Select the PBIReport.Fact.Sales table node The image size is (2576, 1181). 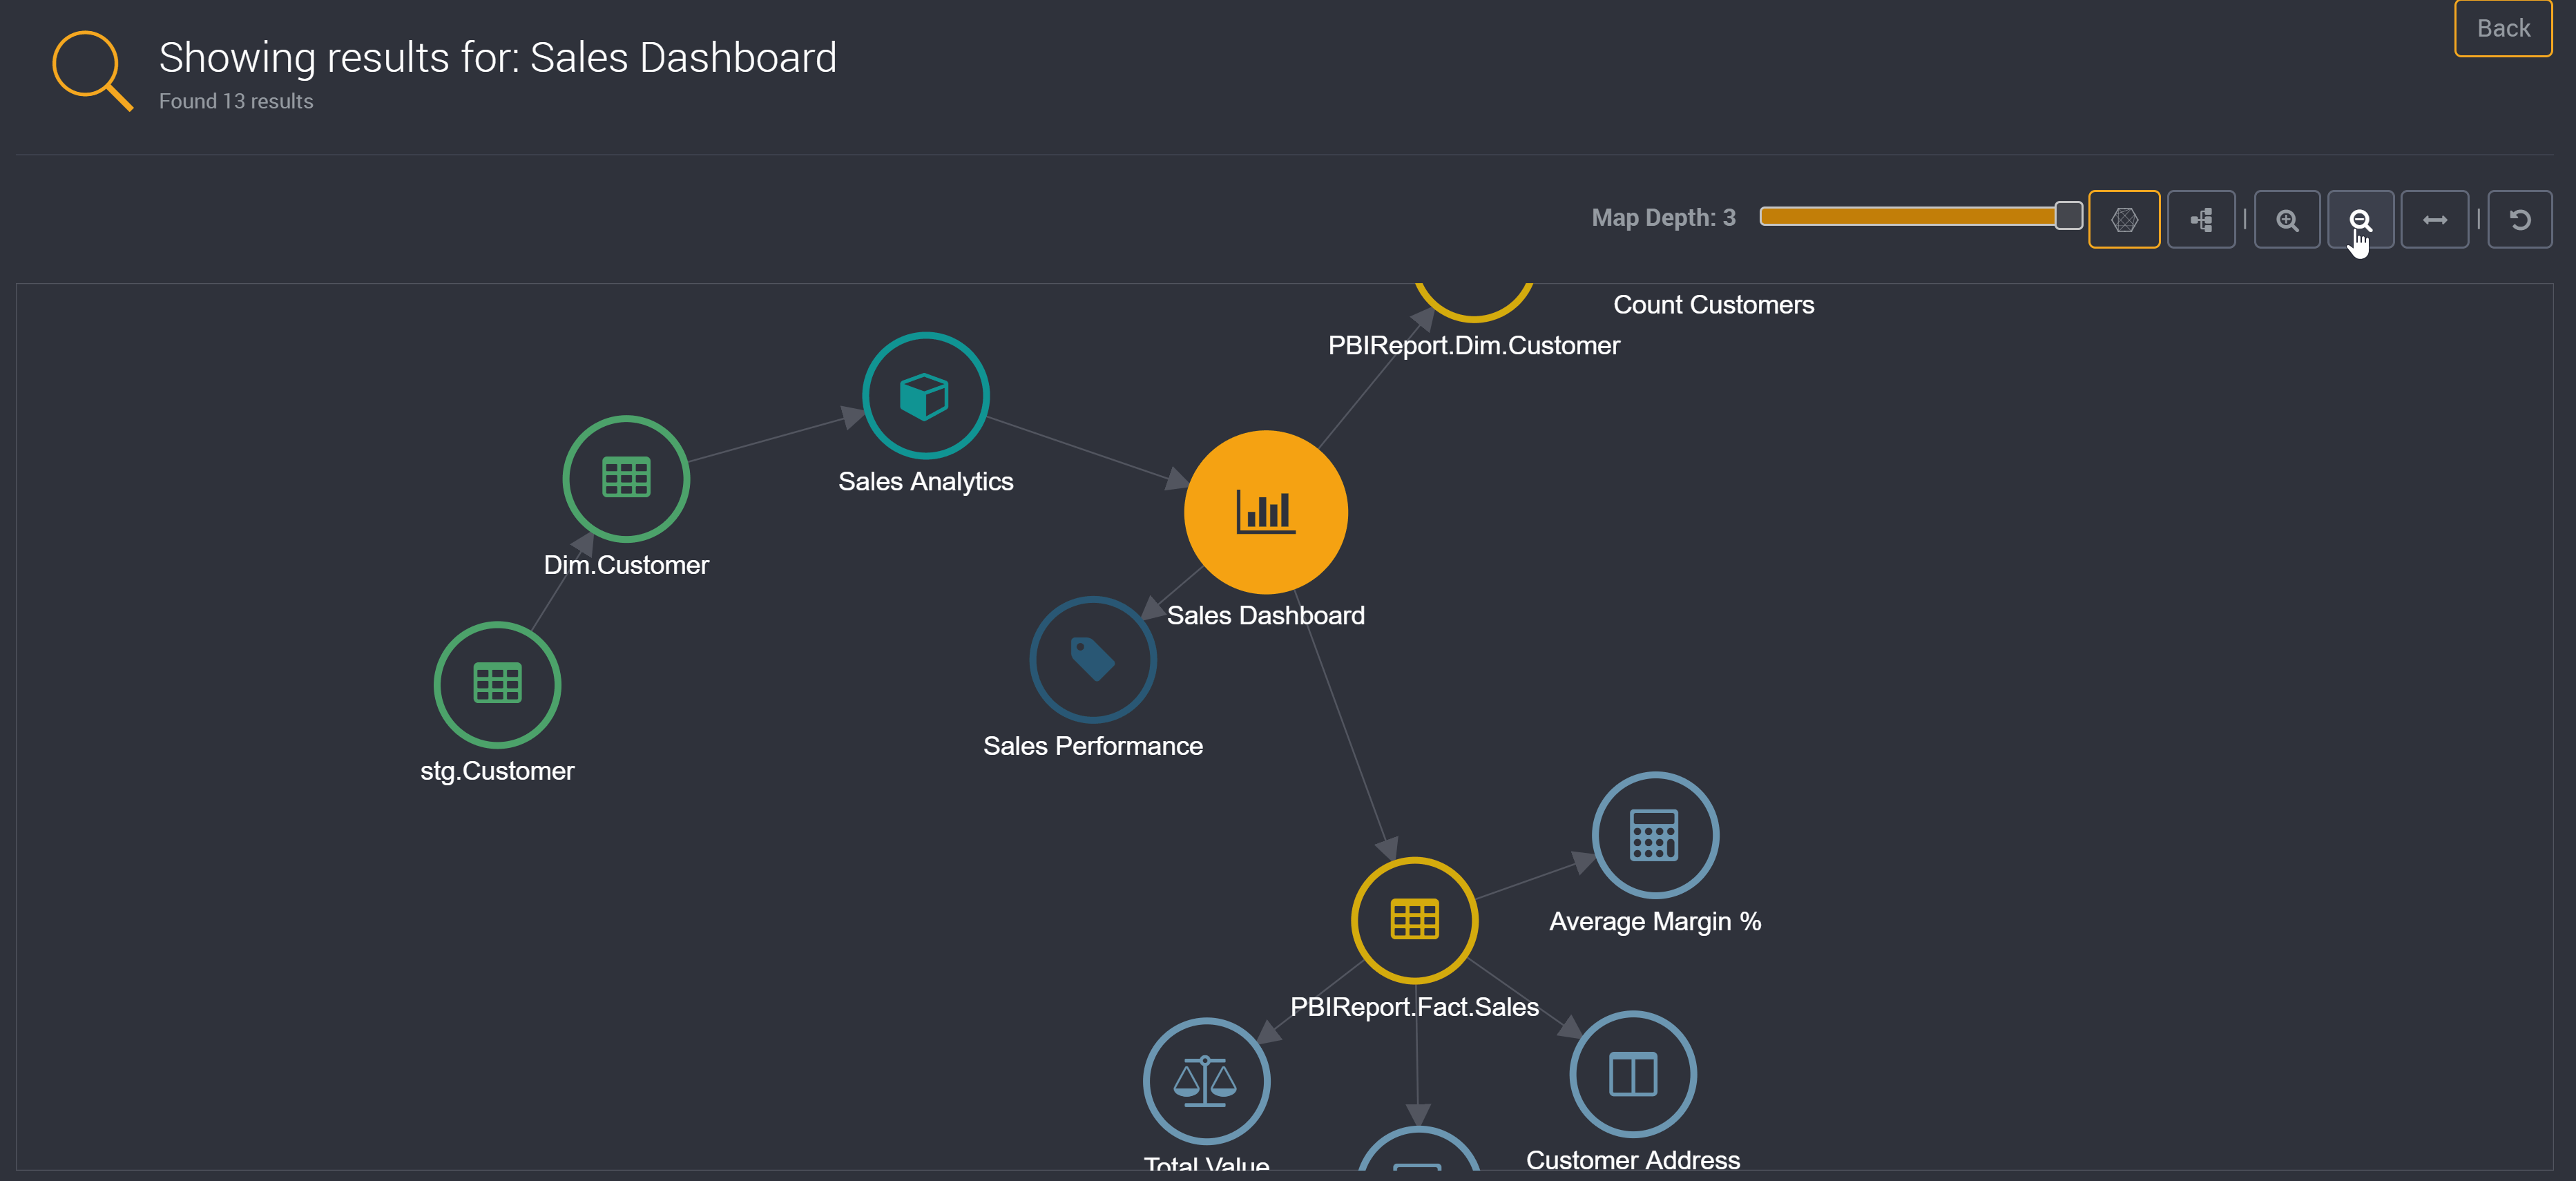tap(1415, 920)
